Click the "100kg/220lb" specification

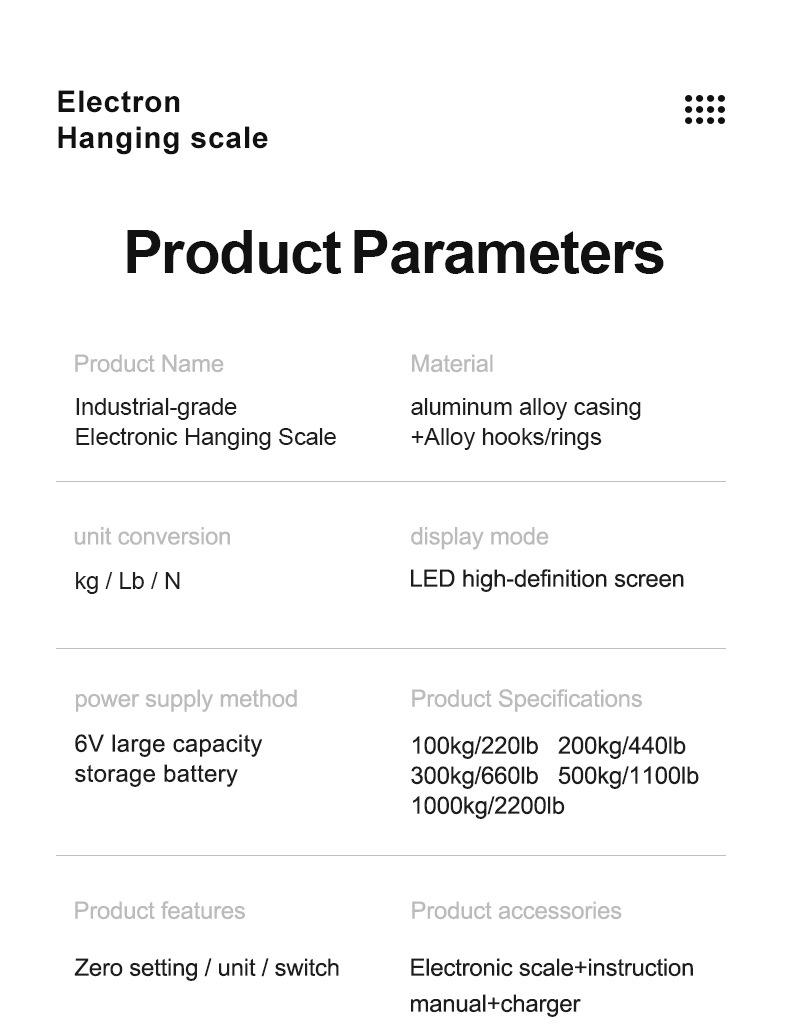click(x=475, y=746)
